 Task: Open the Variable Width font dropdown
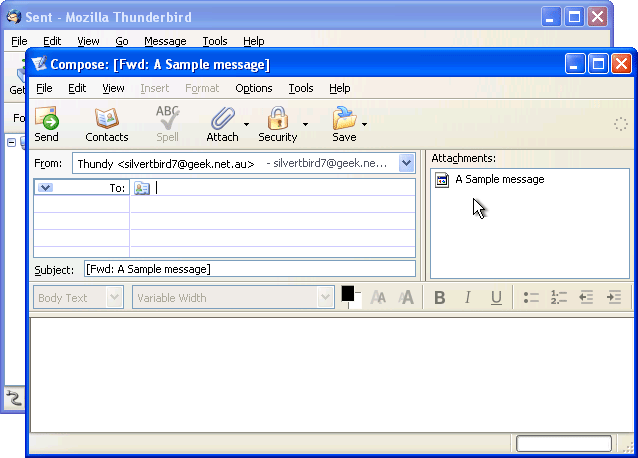click(x=324, y=298)
